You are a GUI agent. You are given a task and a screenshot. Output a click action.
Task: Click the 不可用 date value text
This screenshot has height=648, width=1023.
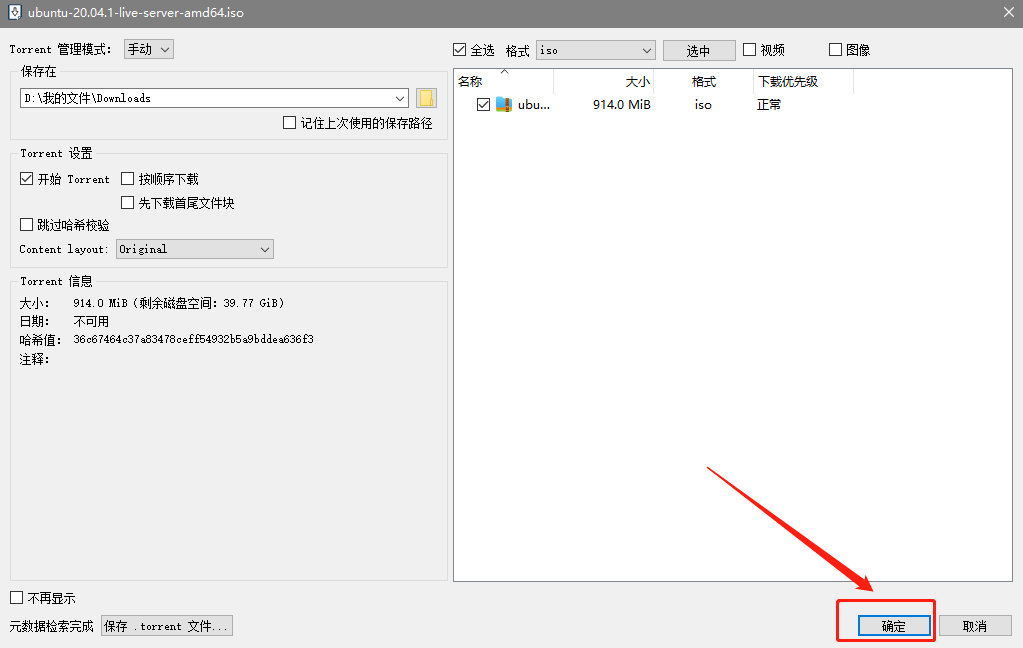tap(91, 321)
